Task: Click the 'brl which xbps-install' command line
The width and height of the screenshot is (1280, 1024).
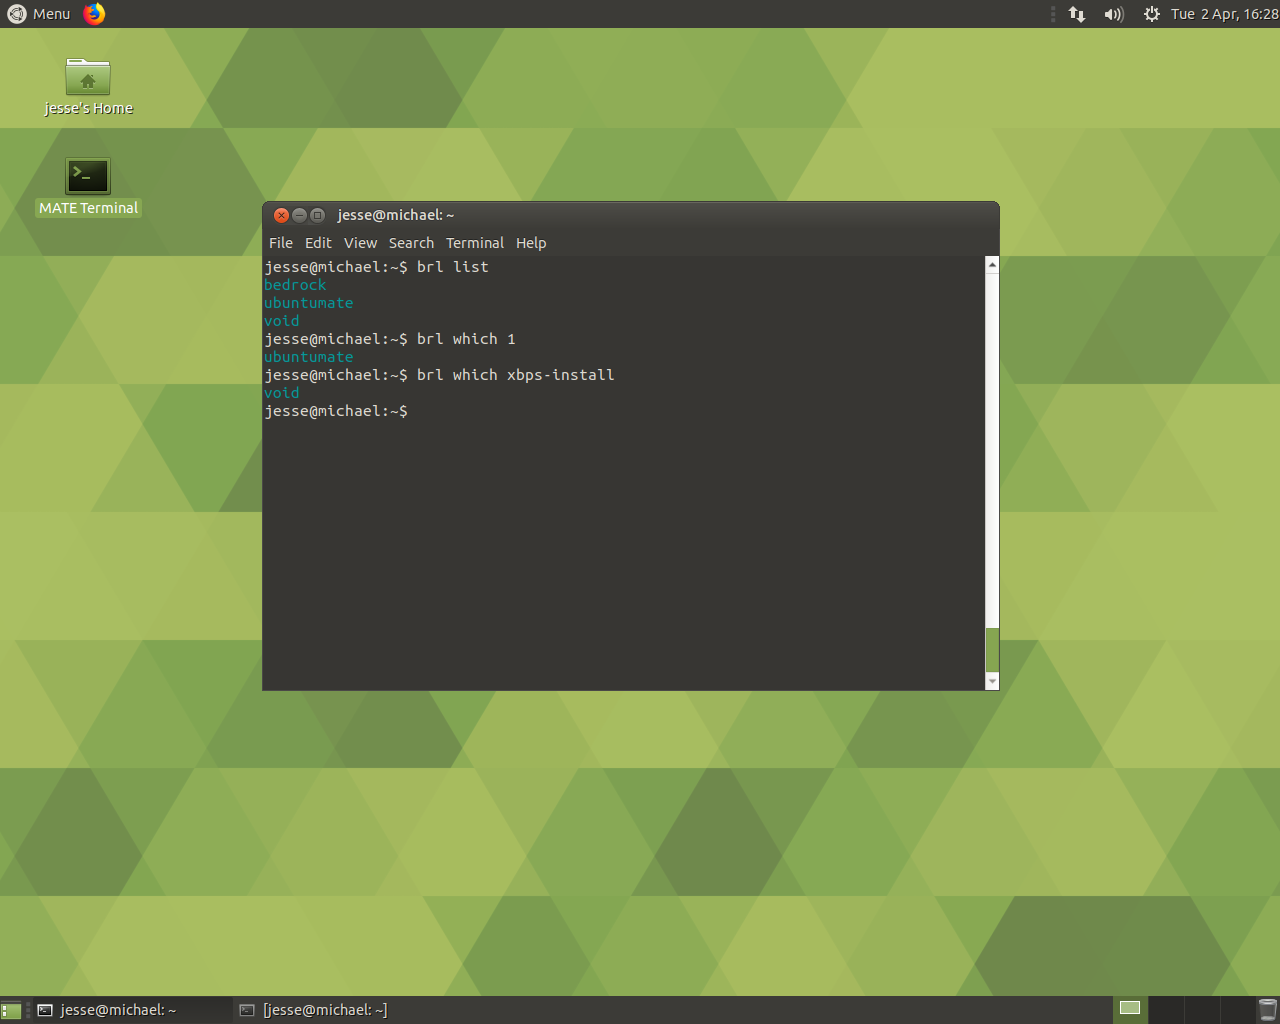Action: point(439,375)
